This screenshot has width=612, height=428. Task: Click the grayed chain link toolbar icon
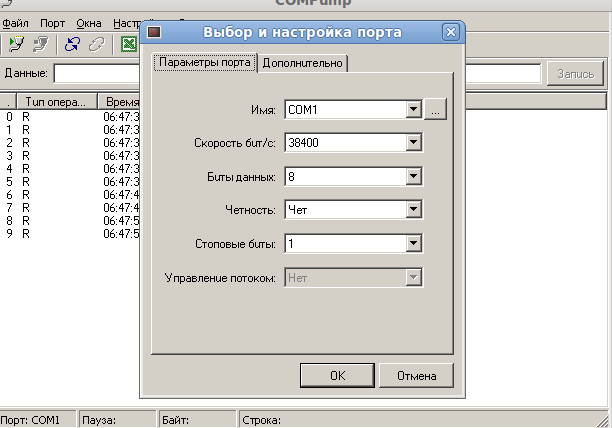click(97, 44)
